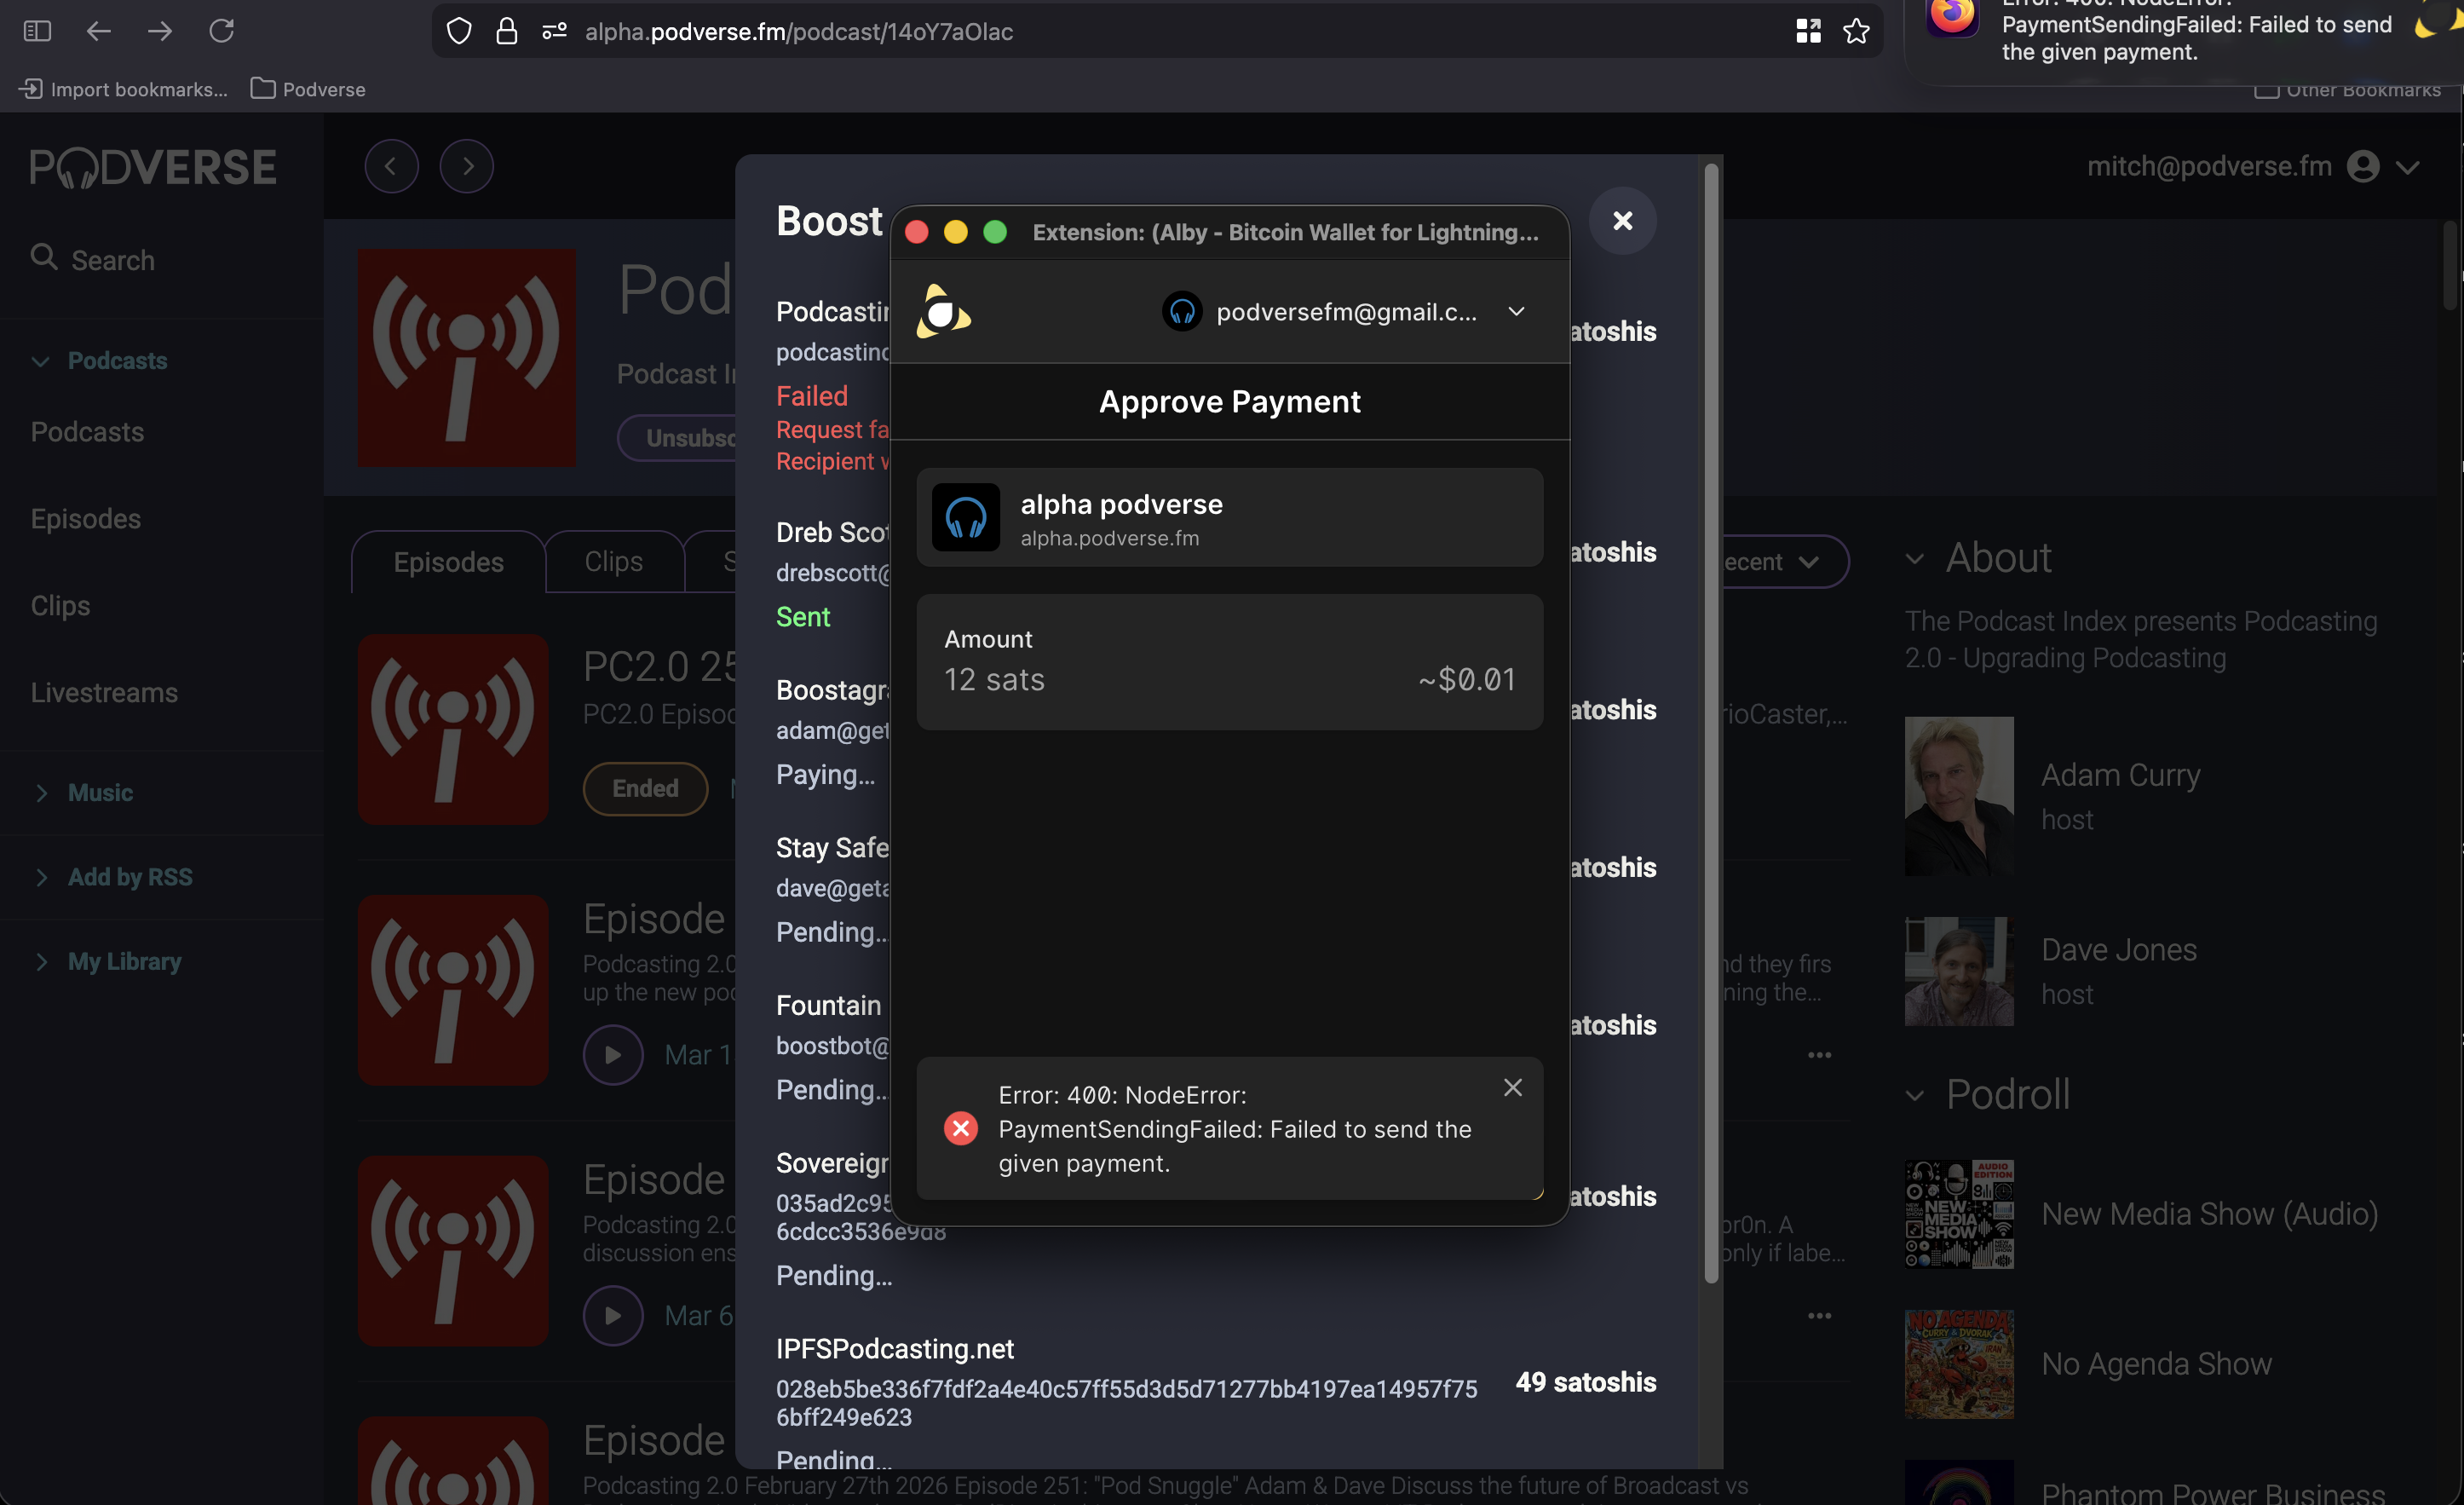Click the Search magnifier in sidebar
The width and height of the screenshot is (2464, 1505).
(44, 258)
